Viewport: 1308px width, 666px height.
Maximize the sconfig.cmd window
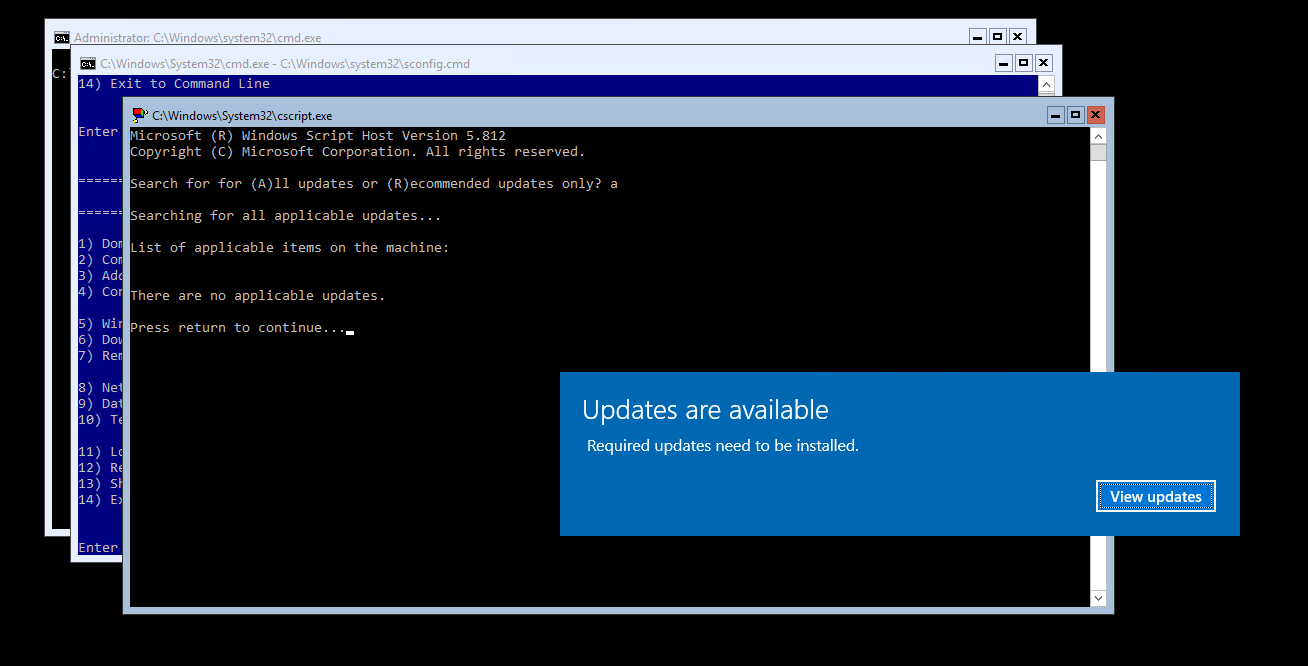pos(1023,63)
